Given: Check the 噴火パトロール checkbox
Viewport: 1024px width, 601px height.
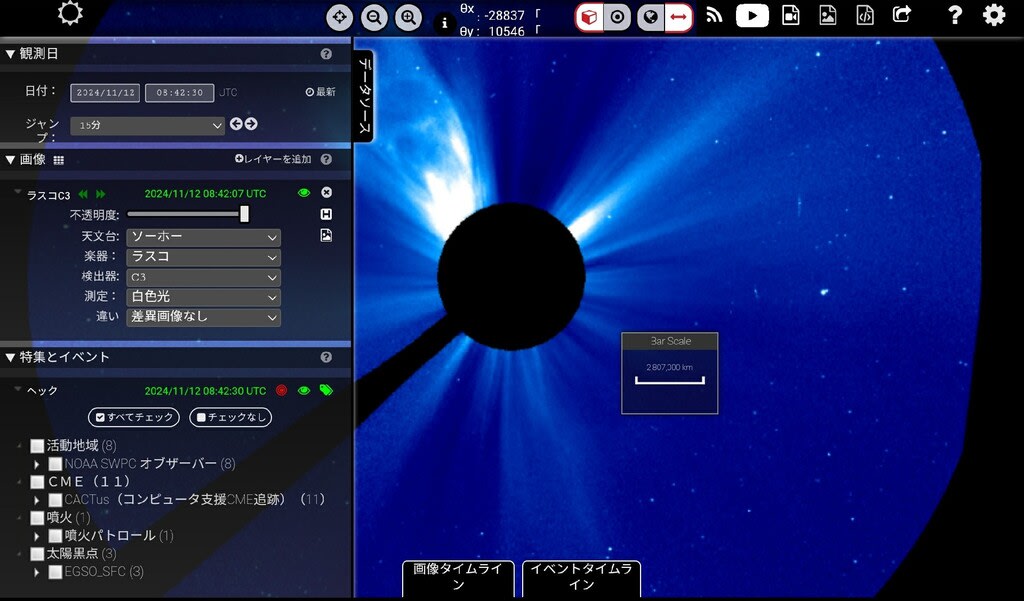Looking at the screenshot, I should click(x=56, y=536).
